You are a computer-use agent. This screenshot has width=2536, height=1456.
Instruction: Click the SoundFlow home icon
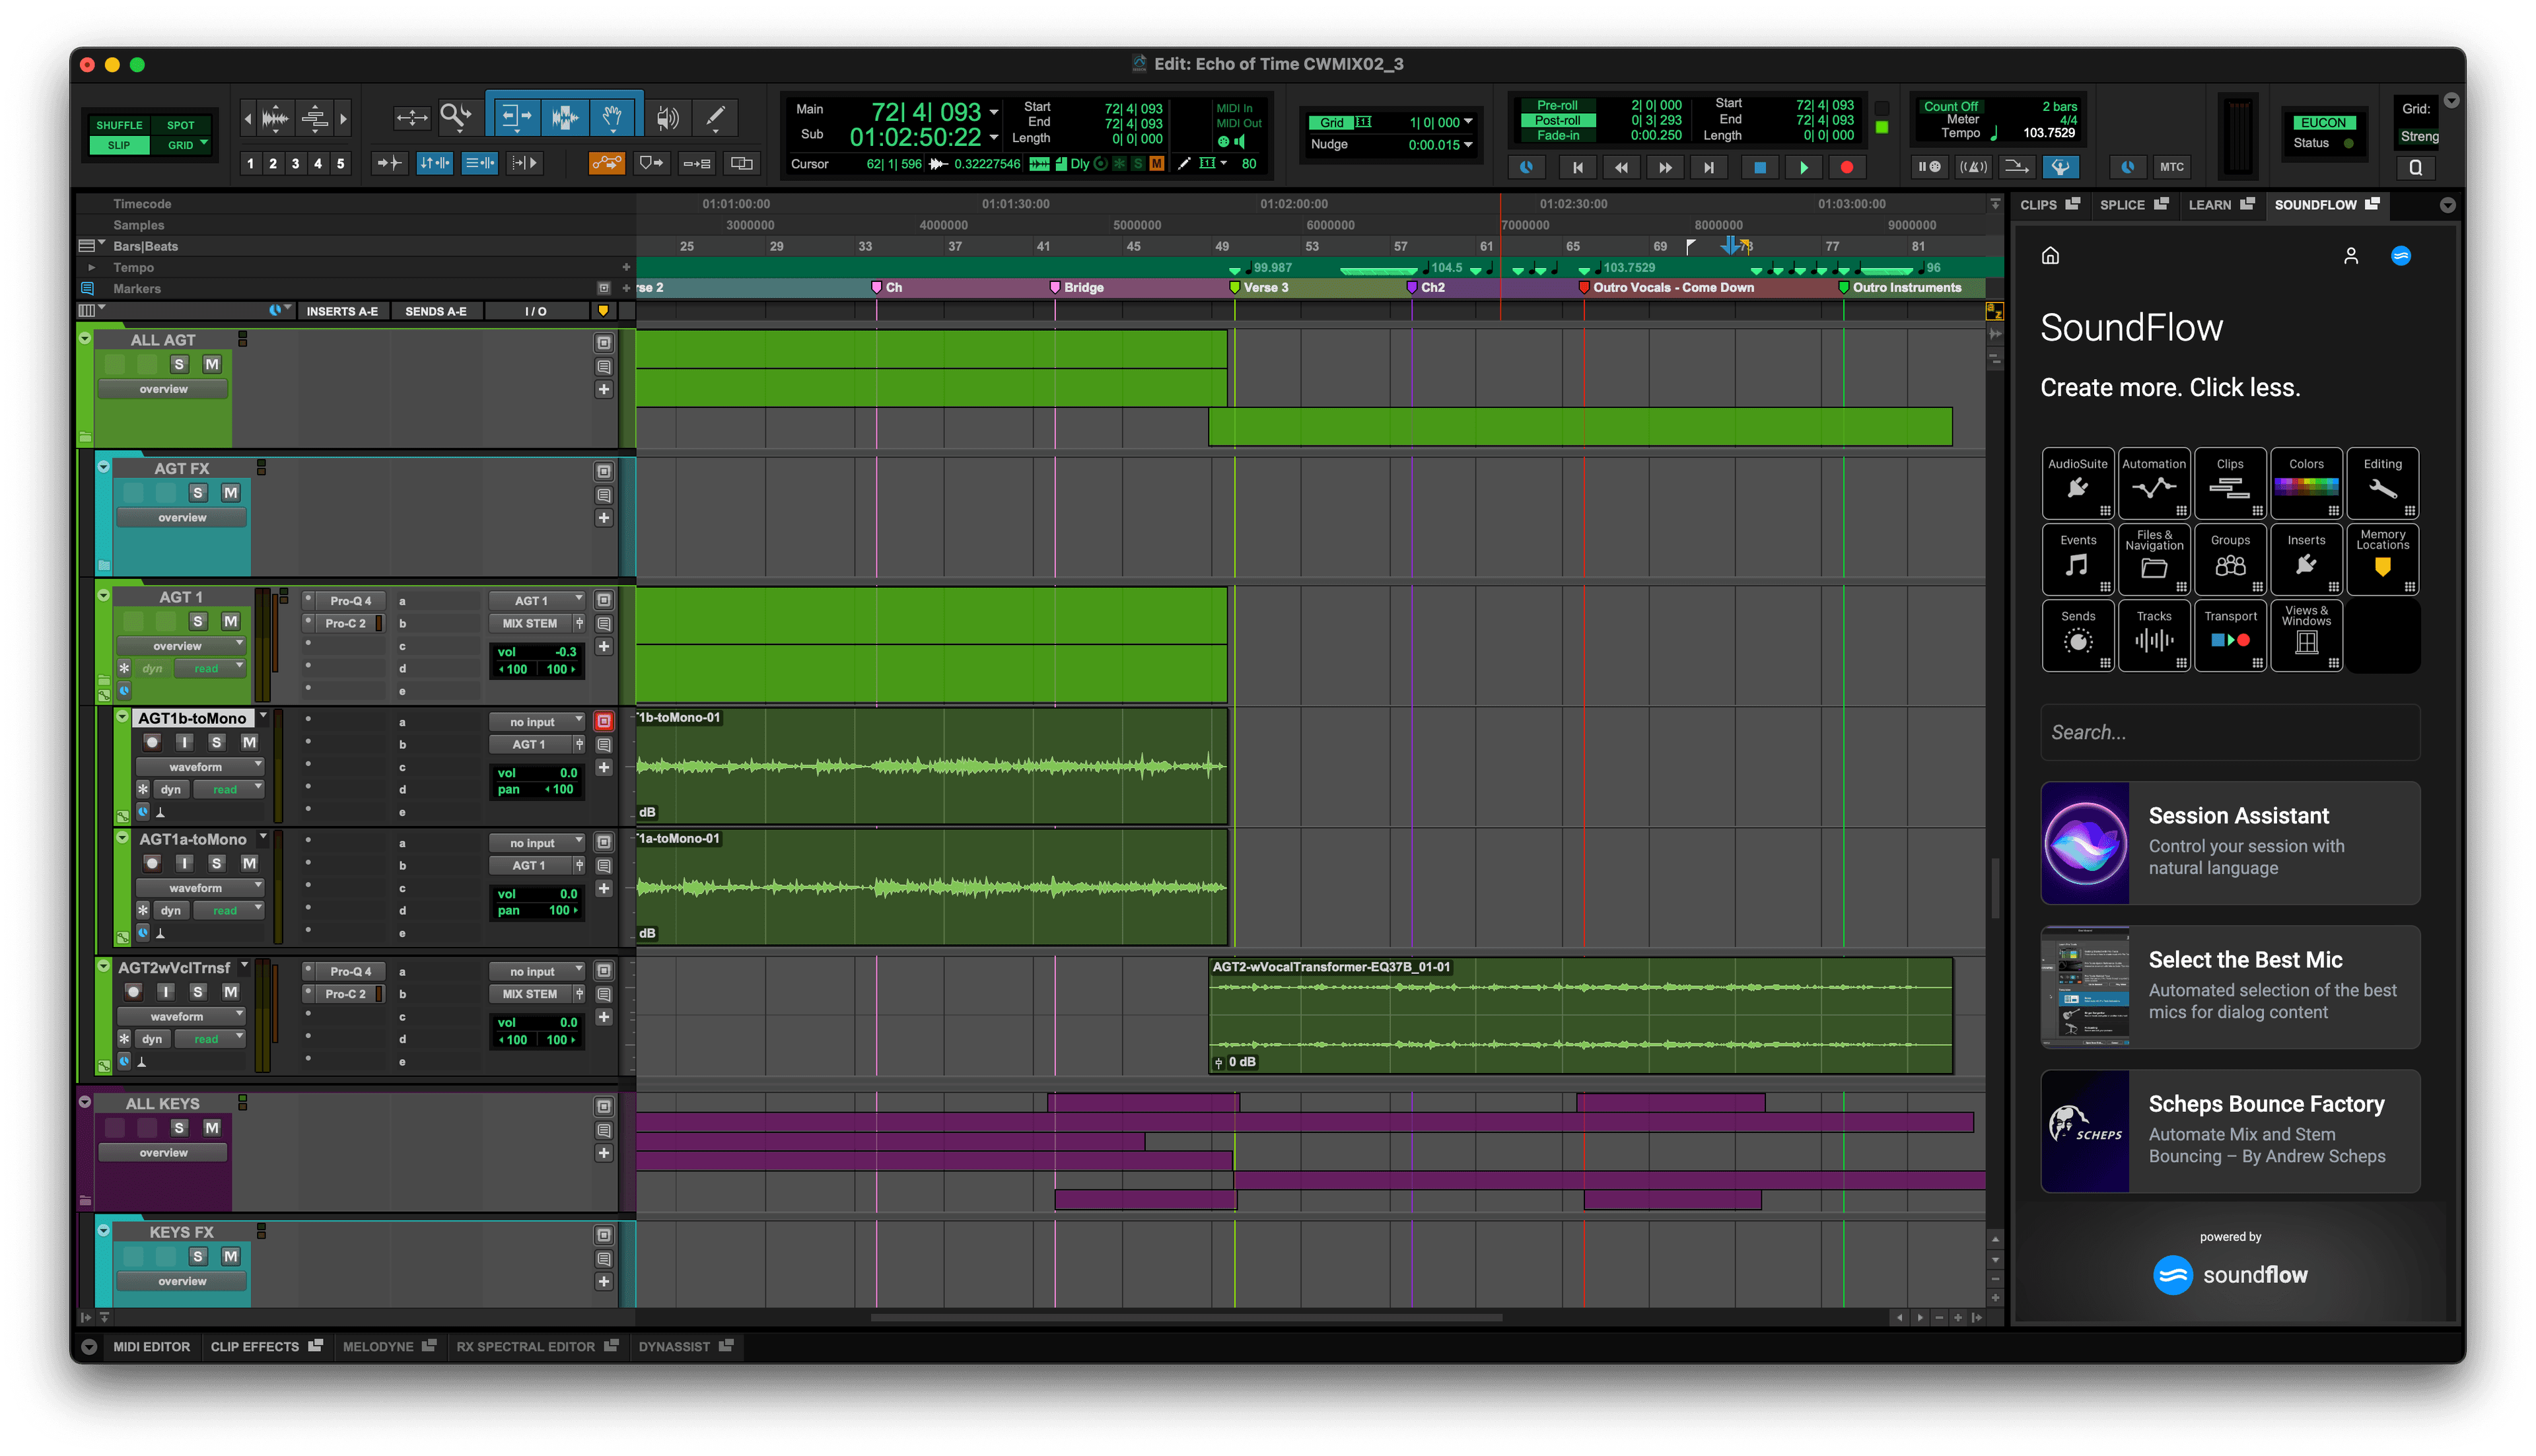click(2050, 256)
